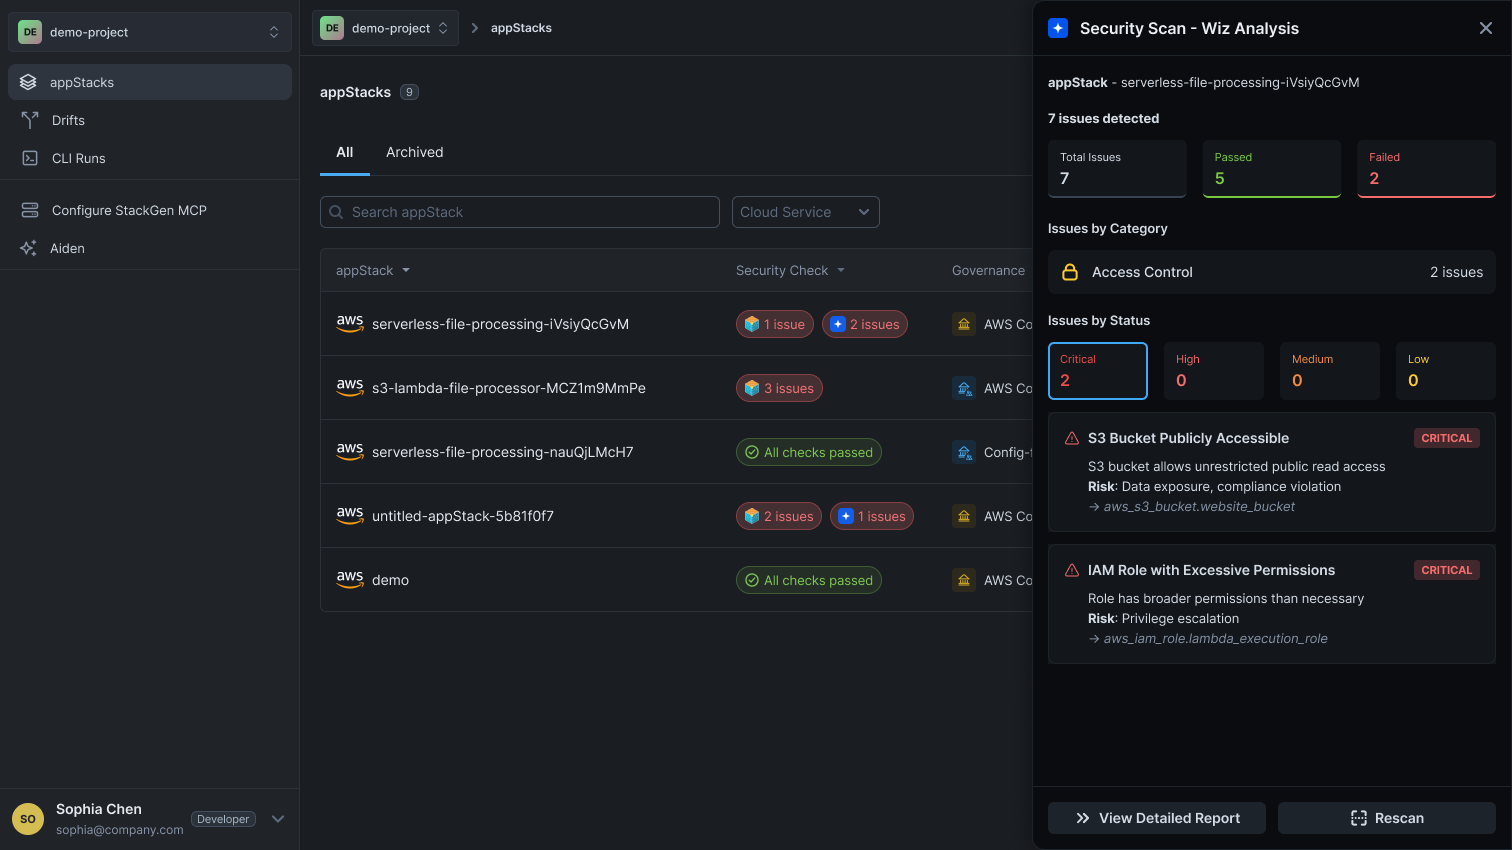This screenshot has width=1512, height=850.
Task: Click the Search appStack input field
Action: point(520,212)
